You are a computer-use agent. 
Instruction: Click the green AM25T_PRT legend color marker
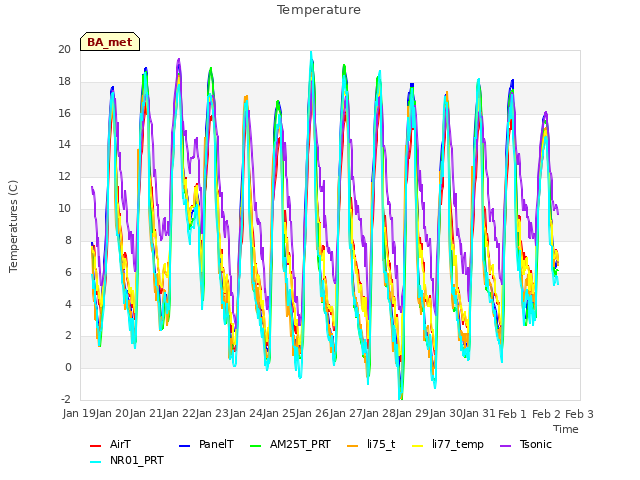pyautogui.click(x=255, y=446)
